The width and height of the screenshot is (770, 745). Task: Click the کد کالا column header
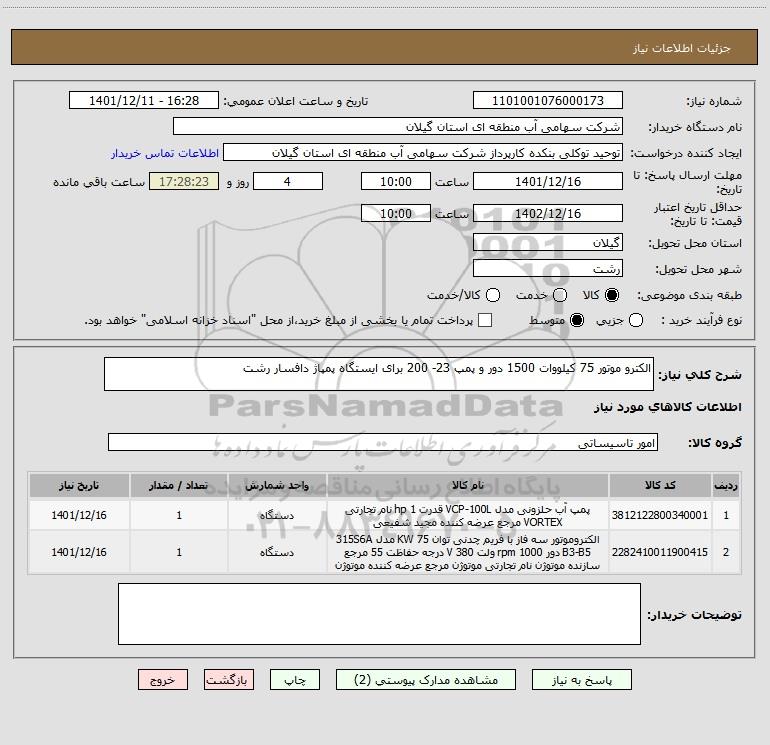click(x=660, y=485)
